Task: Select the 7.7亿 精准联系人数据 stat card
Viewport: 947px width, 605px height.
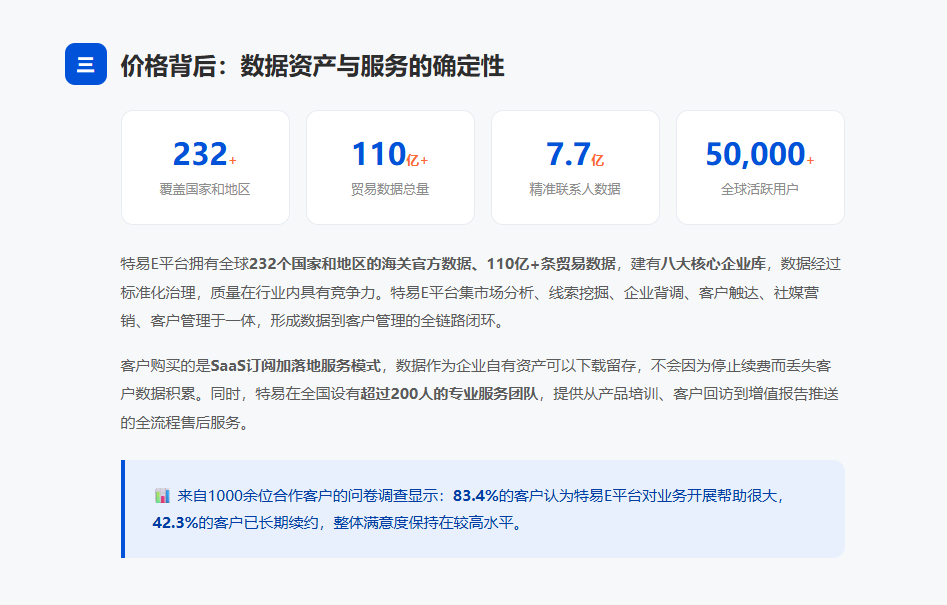Action: pyautogui.click(x=575, y=167)
